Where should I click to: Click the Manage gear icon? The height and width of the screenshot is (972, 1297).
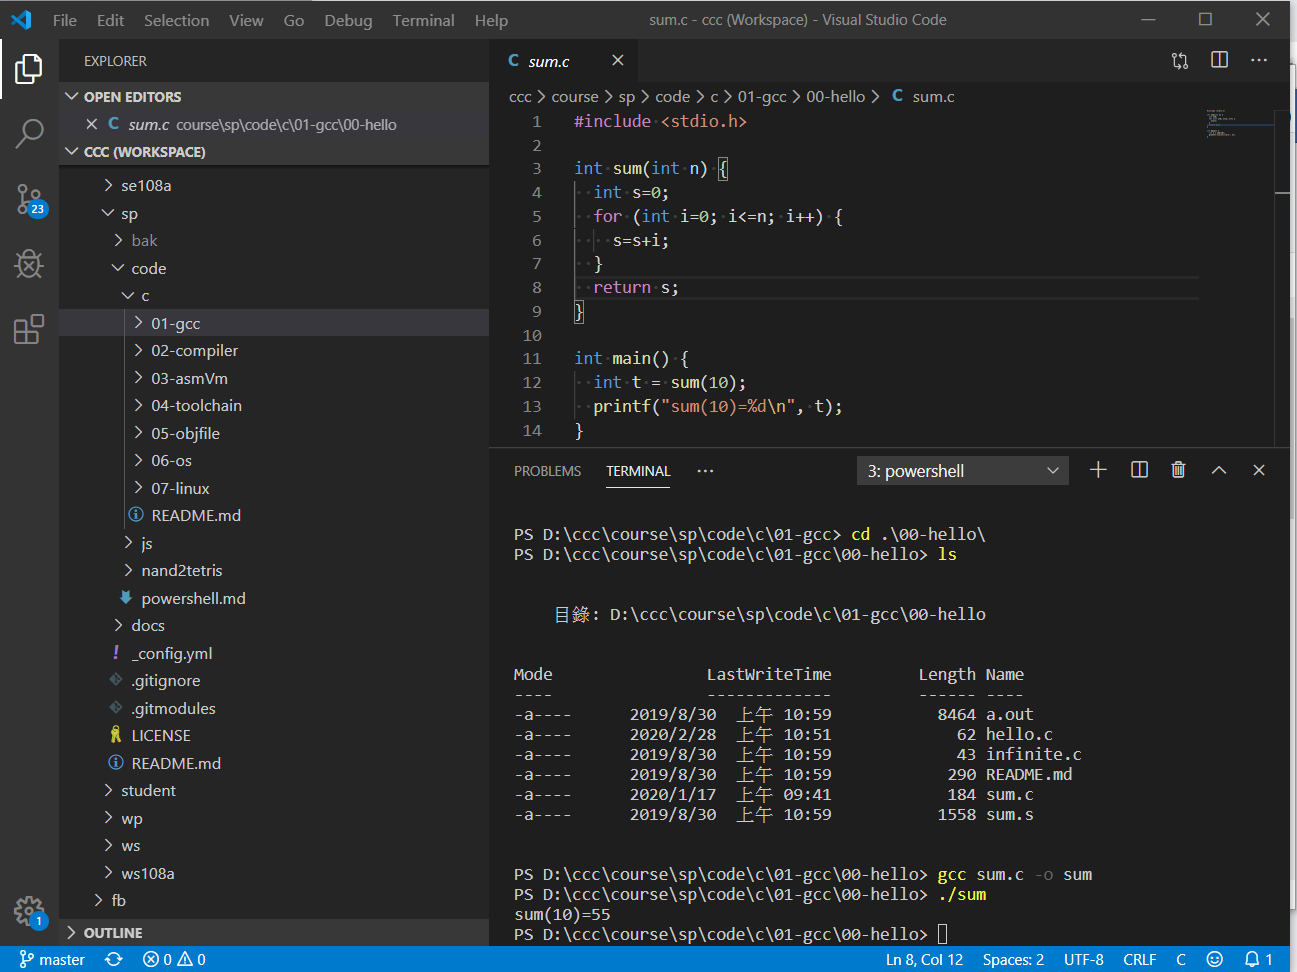point(29,911)
